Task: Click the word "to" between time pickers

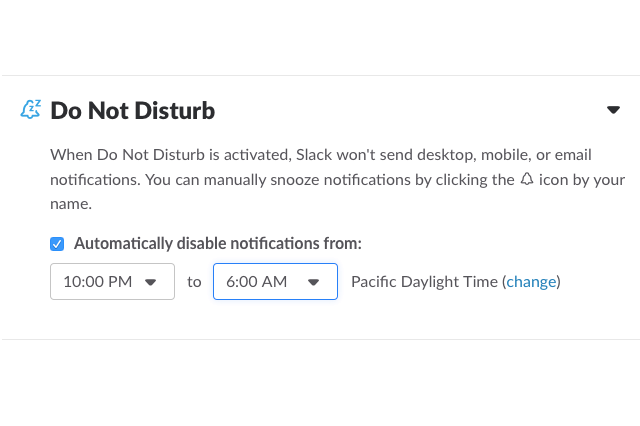Action: [194, 282]
